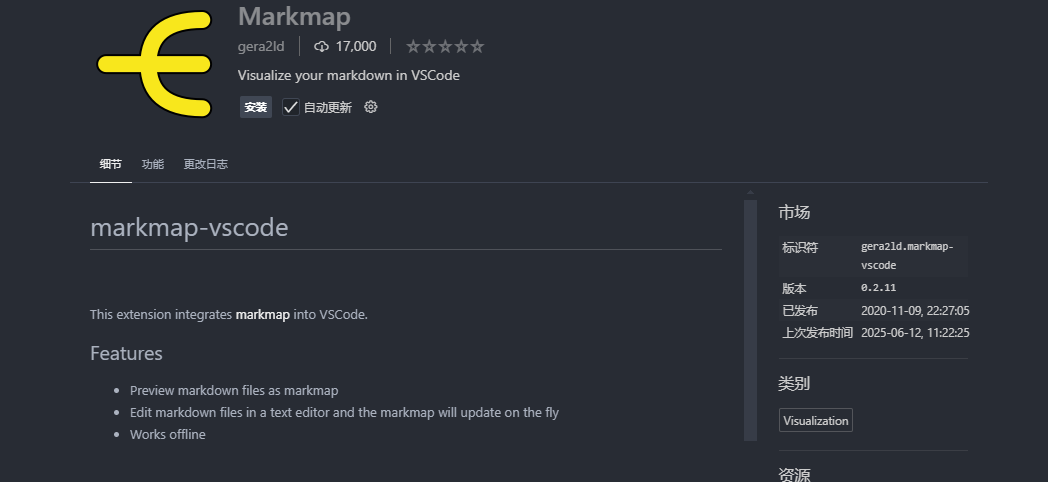Viewport: 1048px width, 482px height.
Task: Switch to the 细节 details tab
Action: (111, 164)
